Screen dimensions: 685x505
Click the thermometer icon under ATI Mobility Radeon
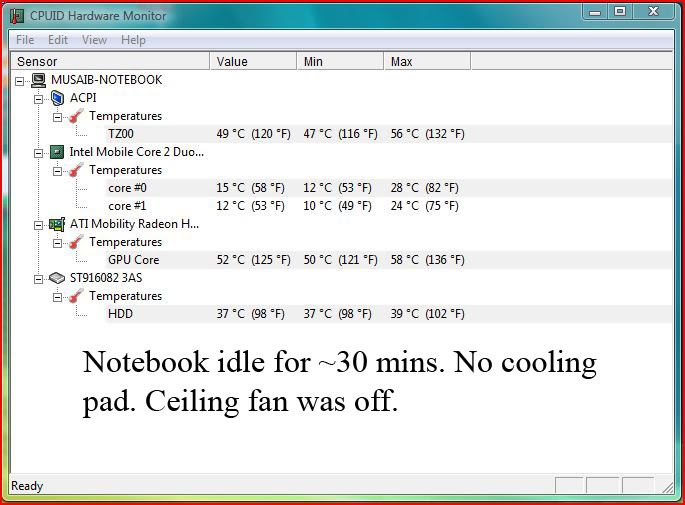click(x=76, y=242)
